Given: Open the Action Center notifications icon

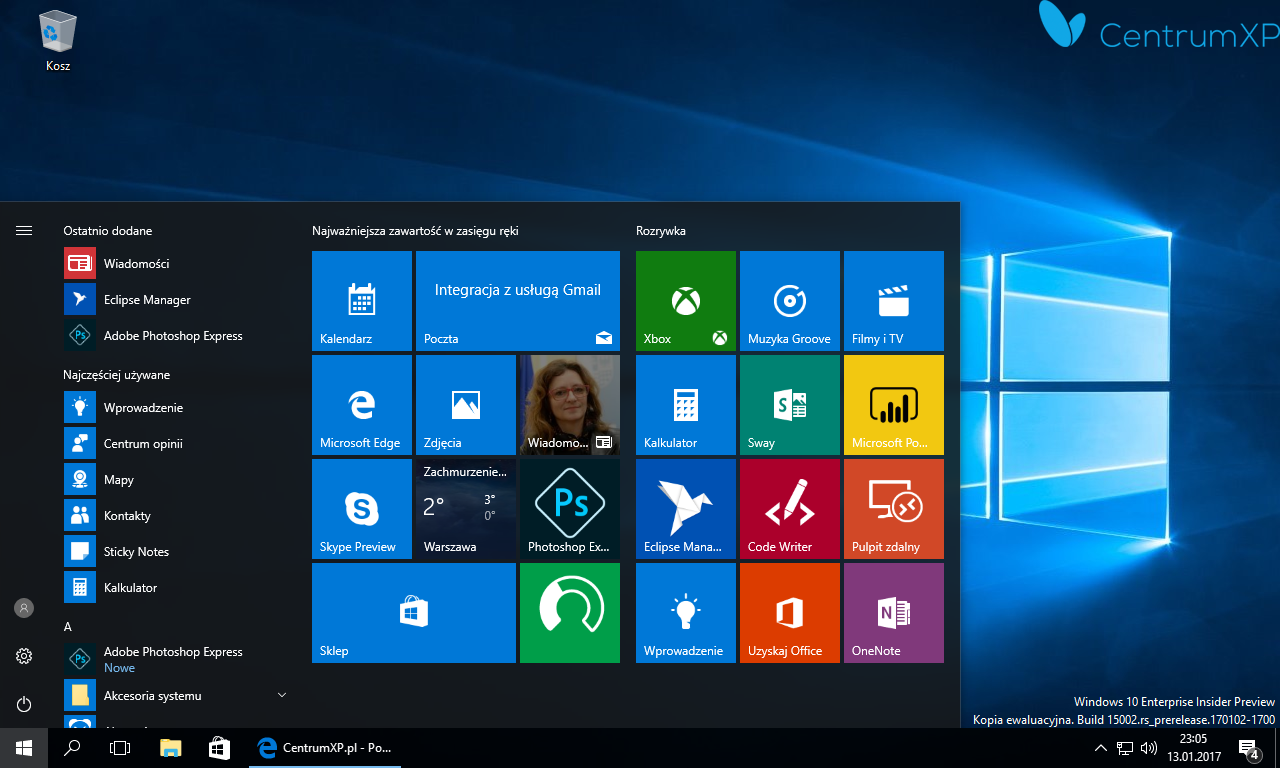Looking at the screenshot, I should pos(1248,748).
